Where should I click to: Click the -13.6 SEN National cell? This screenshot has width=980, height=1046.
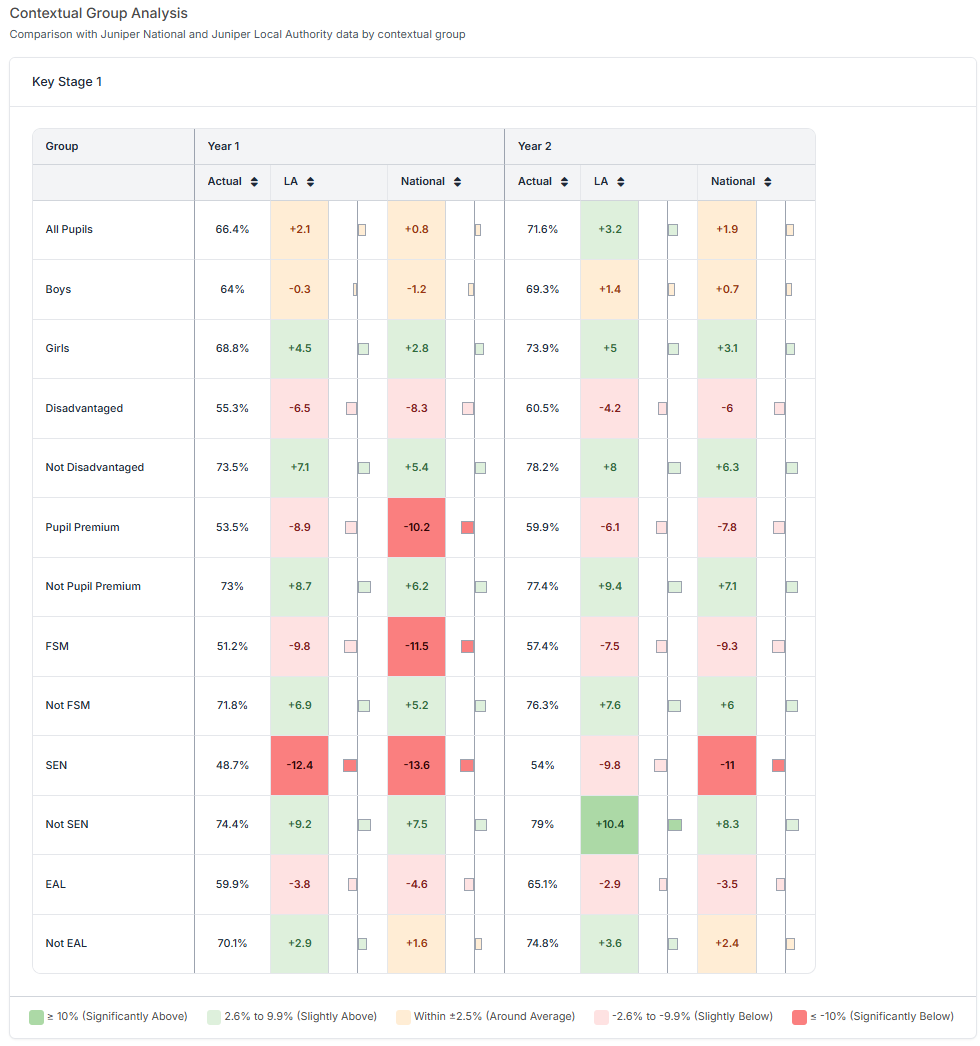[417, 765]
